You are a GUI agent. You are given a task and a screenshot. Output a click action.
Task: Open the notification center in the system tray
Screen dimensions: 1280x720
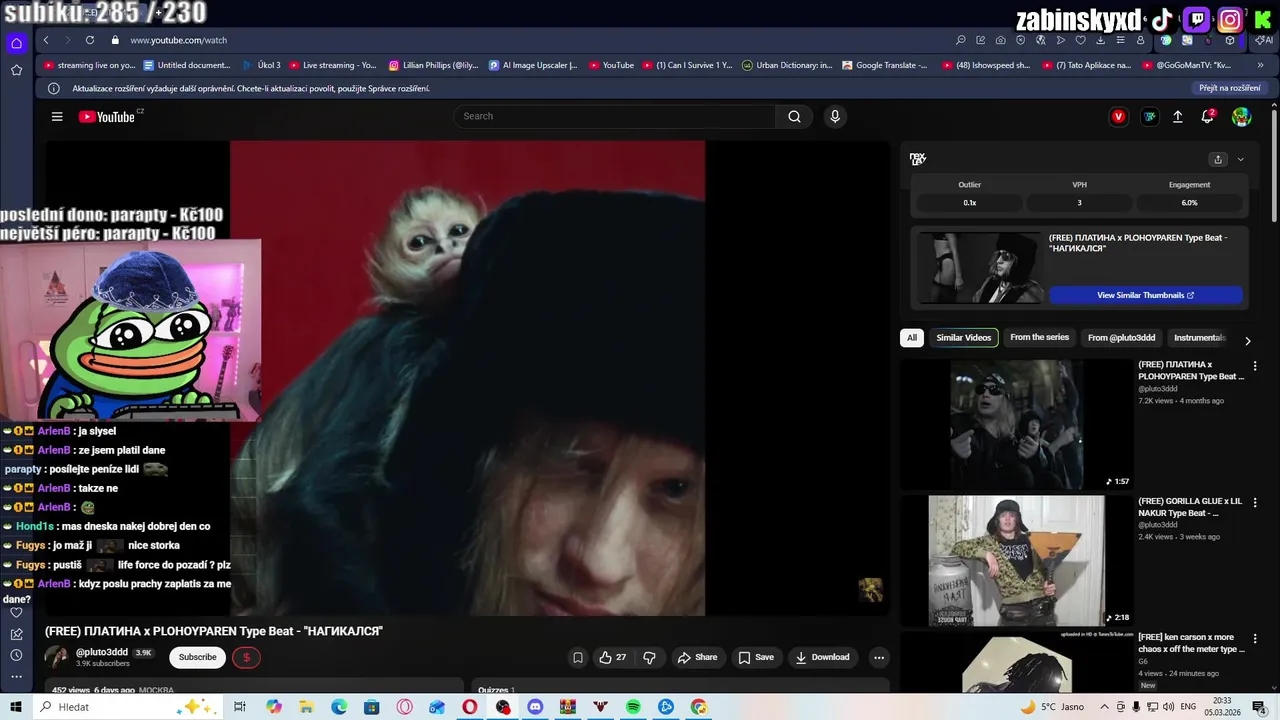pyautogui.click(x=1260, y=707)
